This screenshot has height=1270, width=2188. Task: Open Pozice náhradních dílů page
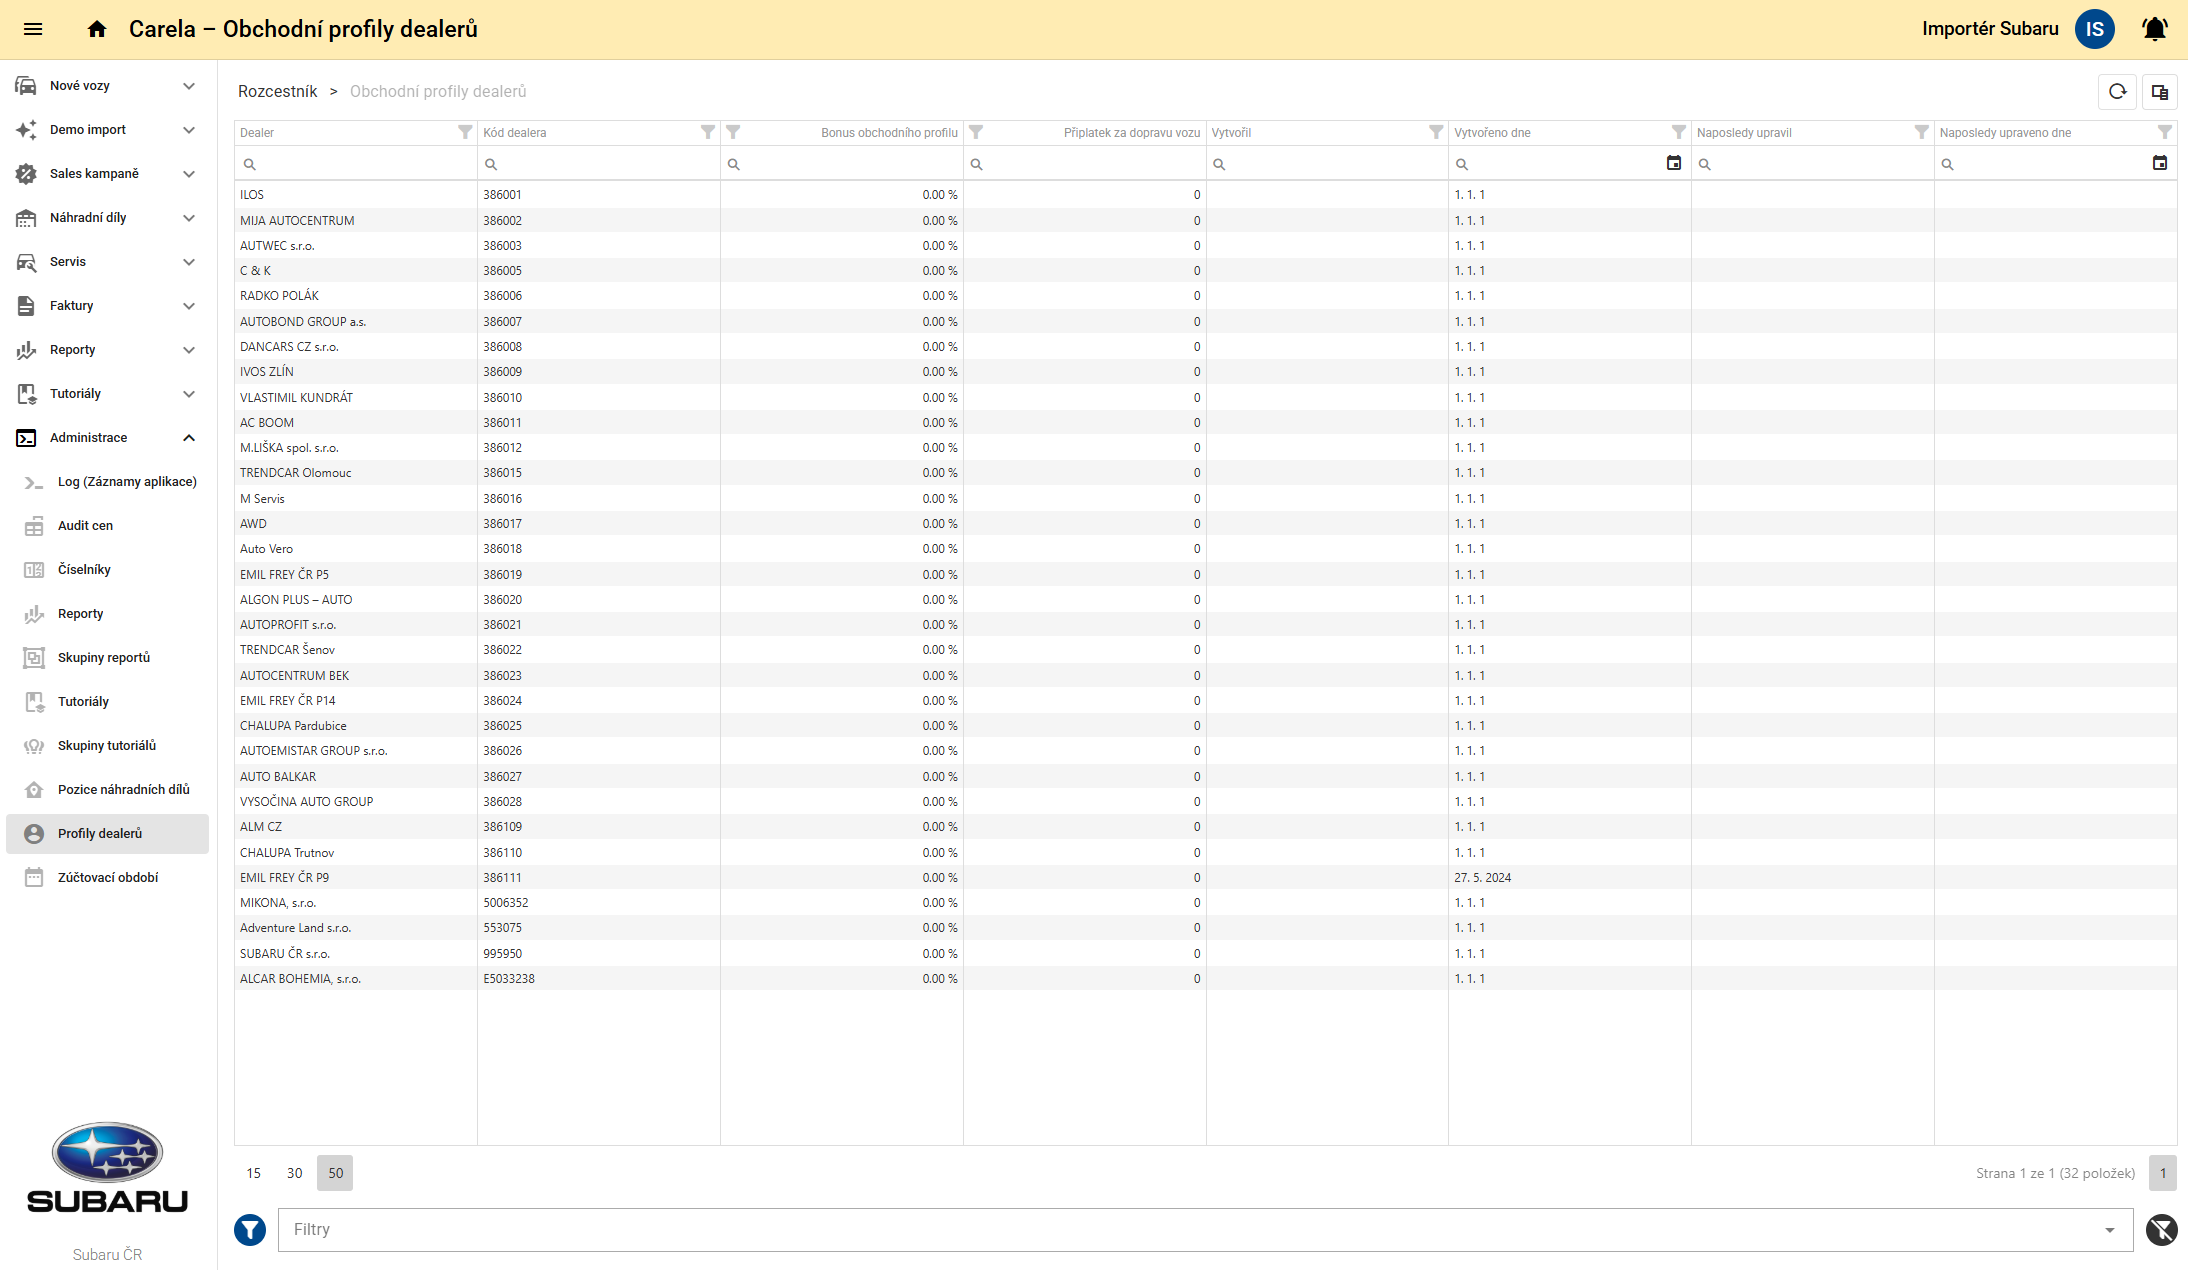click(107, 790)
